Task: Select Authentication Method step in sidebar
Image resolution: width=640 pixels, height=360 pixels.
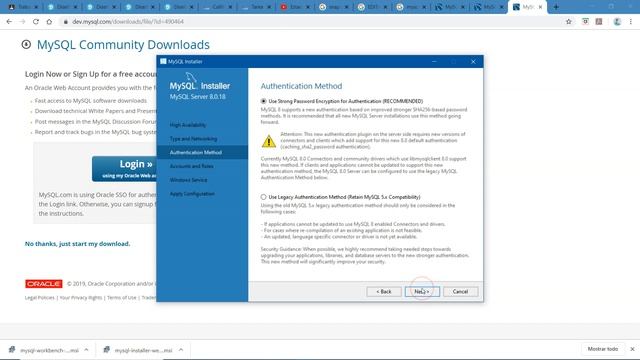Action: [x=196, y=152]
